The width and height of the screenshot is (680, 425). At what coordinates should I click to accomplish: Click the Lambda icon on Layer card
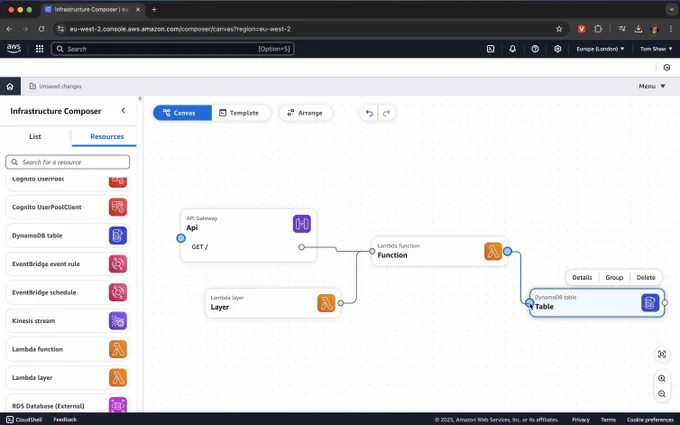(326, 303)
